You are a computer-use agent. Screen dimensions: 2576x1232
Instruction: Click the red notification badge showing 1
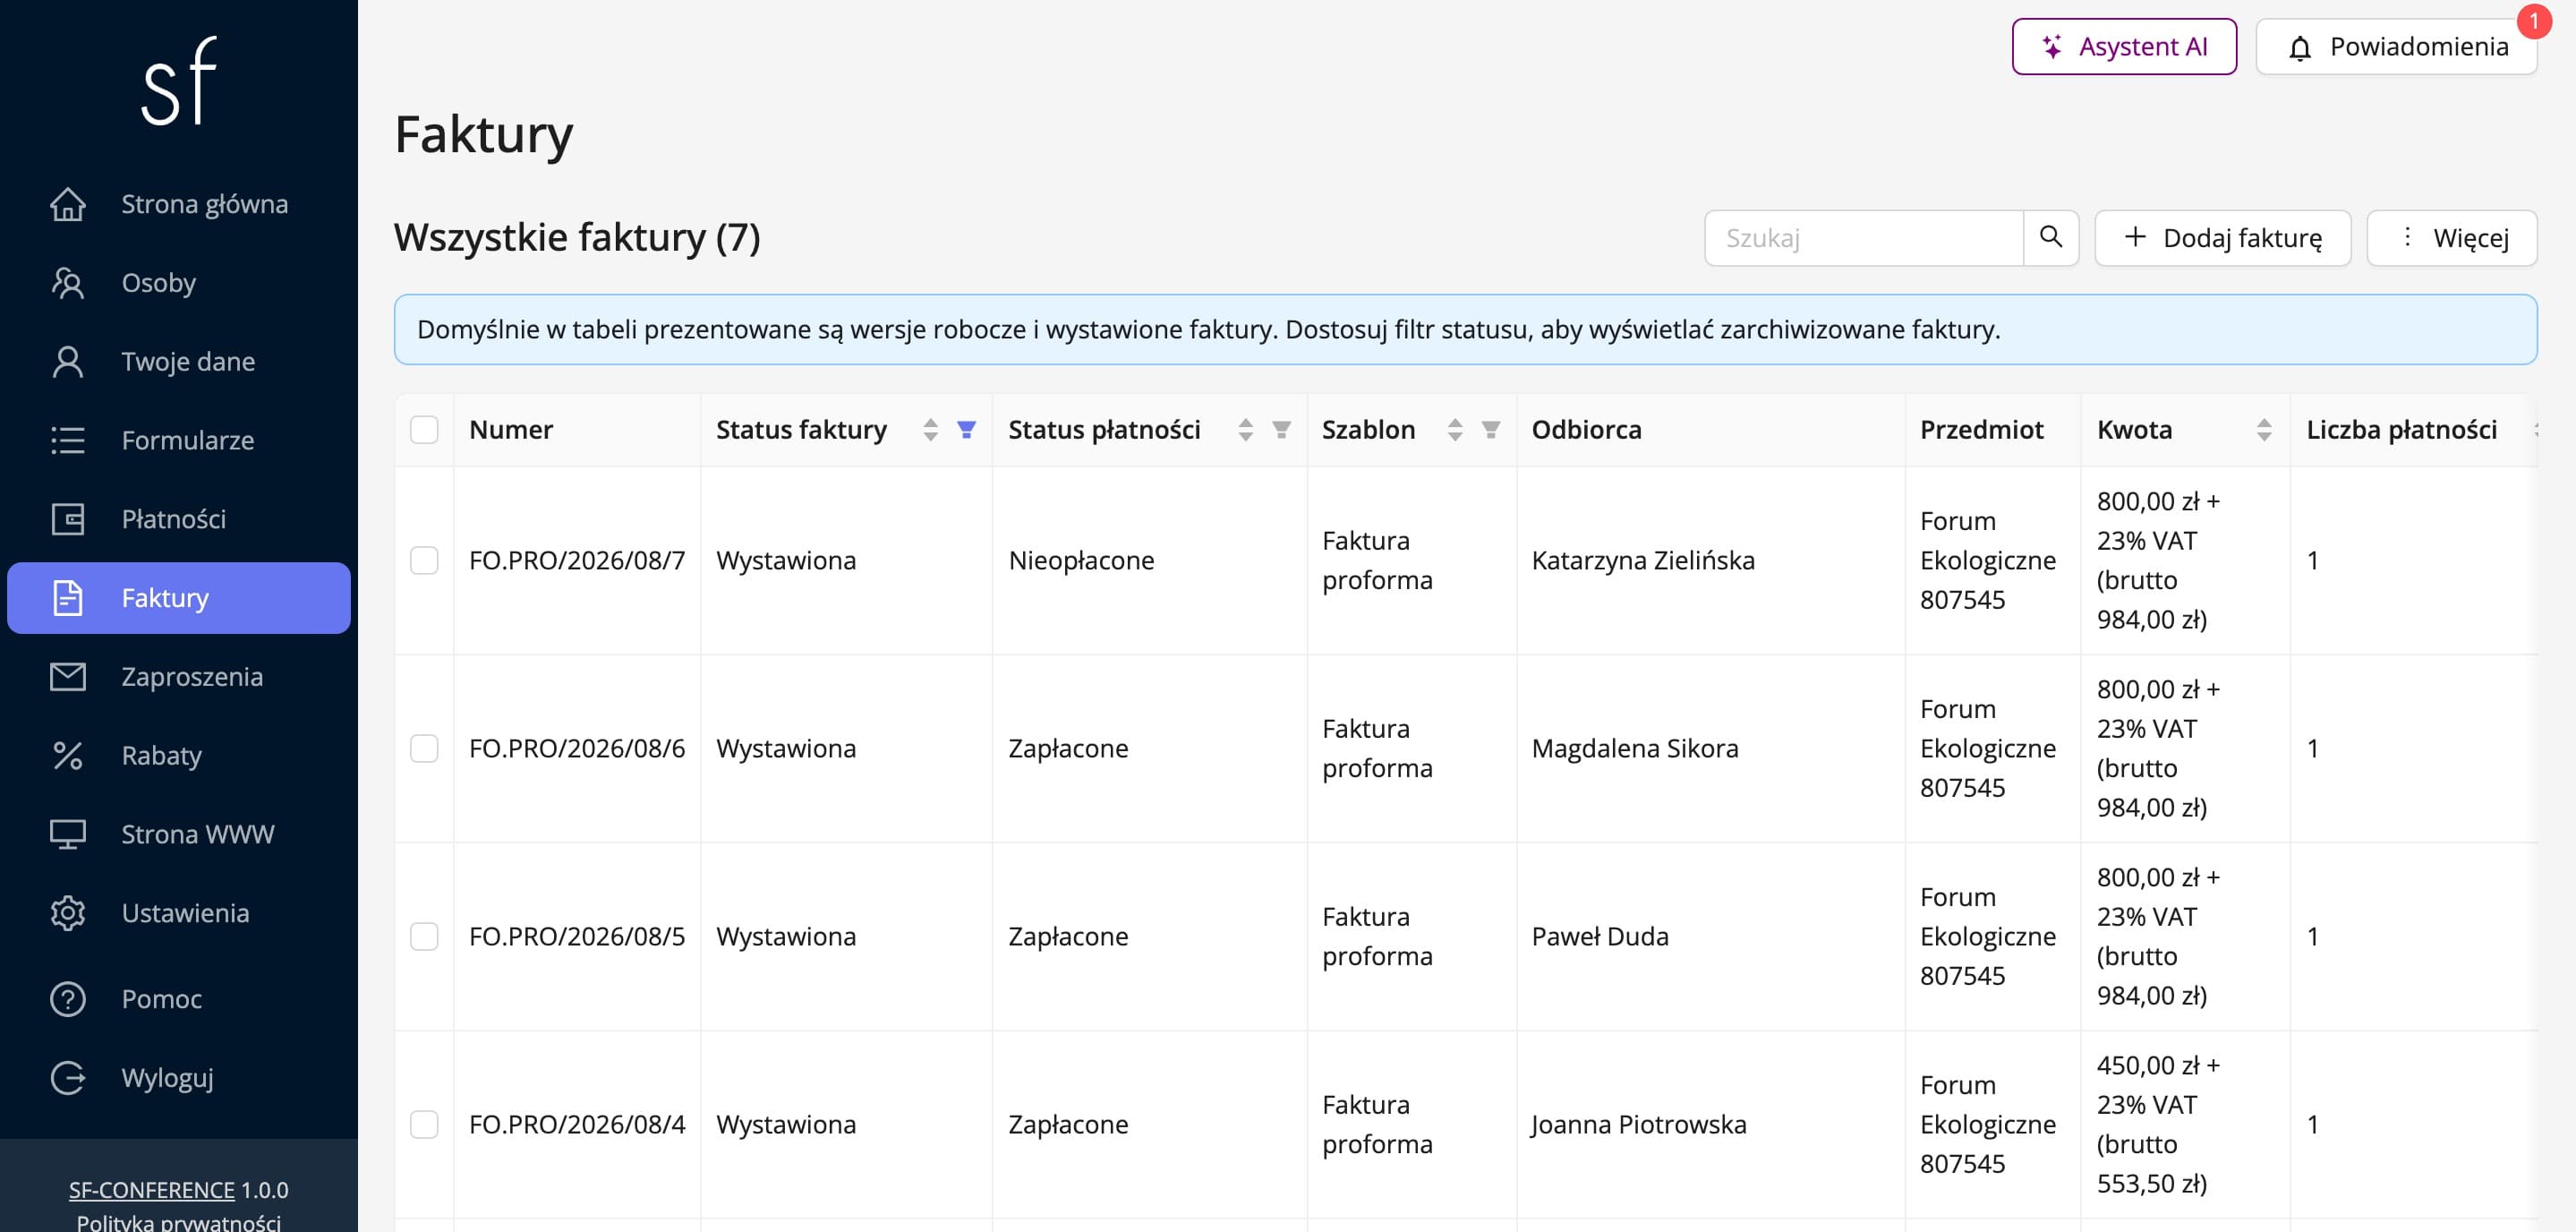[x=2534, y=21]
